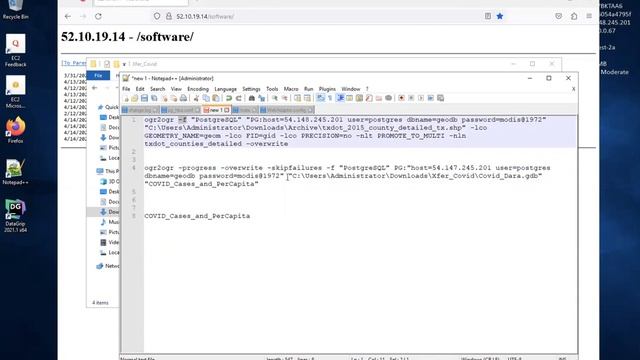The image size is (640, 360).
Task: Toggle Word wrap in Notepad++ toolbar
Action: [x=320, y=98]
